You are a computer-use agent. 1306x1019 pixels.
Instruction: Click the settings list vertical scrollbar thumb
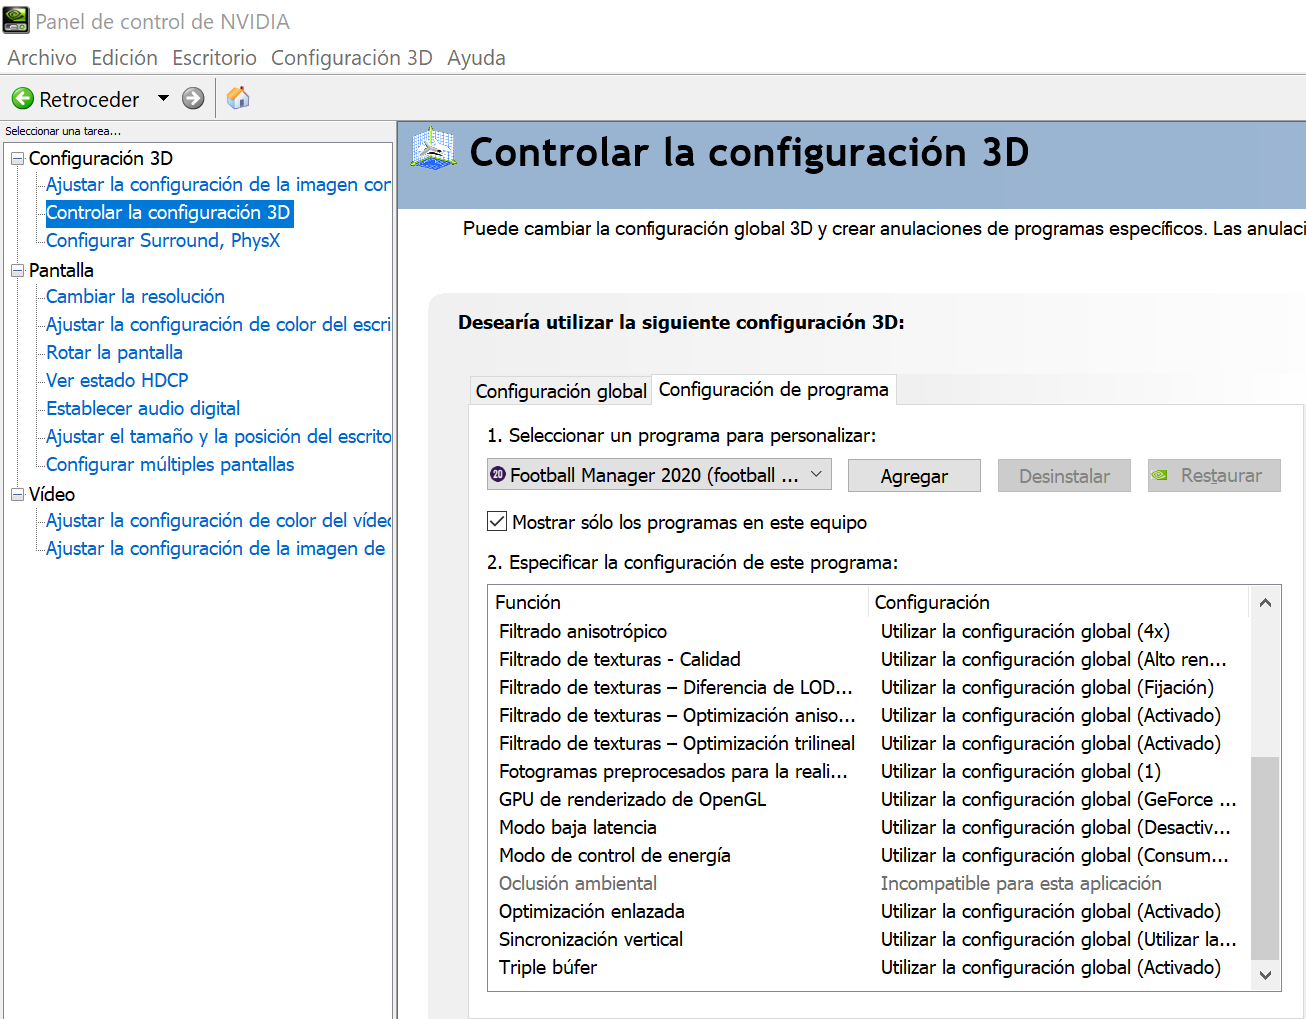1265,858
